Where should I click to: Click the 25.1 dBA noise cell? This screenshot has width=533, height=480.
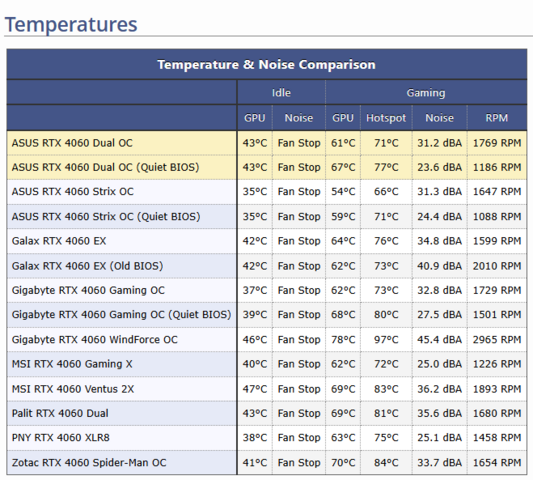440,438
